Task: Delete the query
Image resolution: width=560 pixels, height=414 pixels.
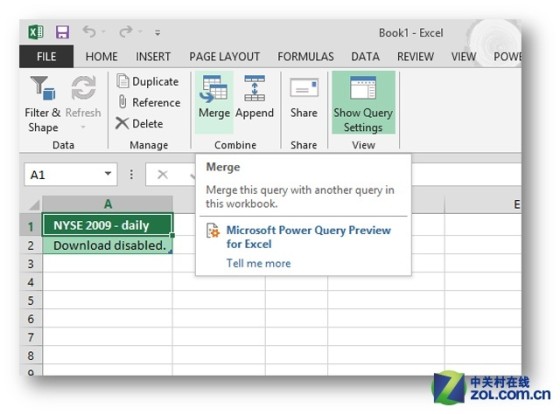Action: (139, 124)
